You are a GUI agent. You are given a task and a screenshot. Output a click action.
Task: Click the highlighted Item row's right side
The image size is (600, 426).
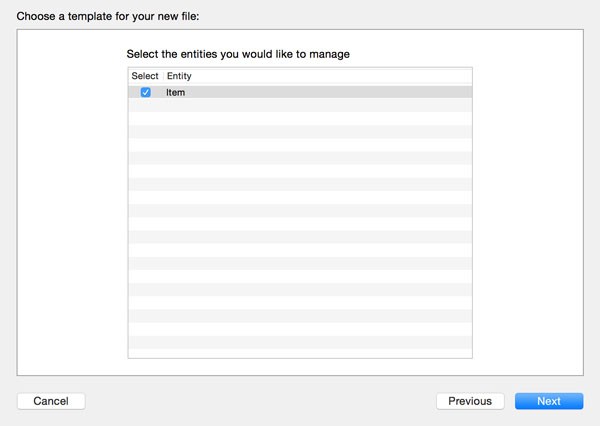(383, 92)
